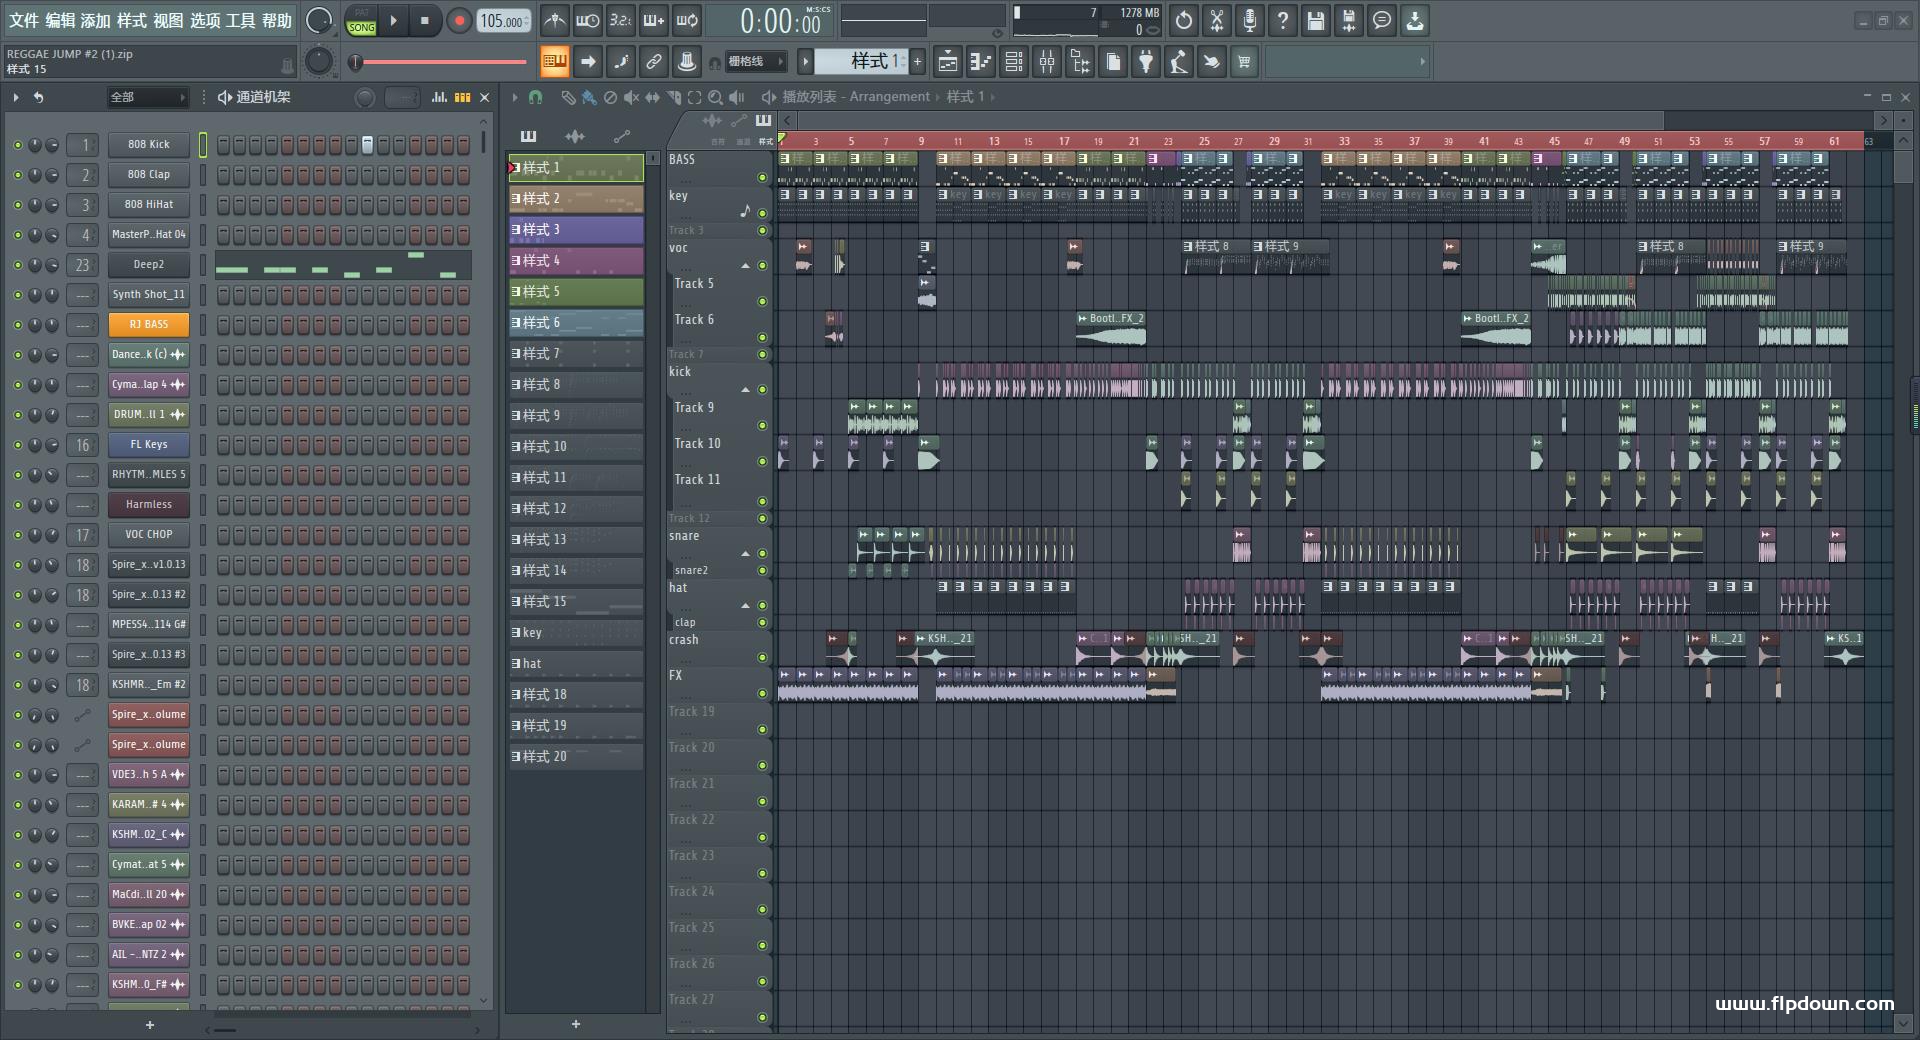
Task: Mute the key playlist track
Action: 762,213
